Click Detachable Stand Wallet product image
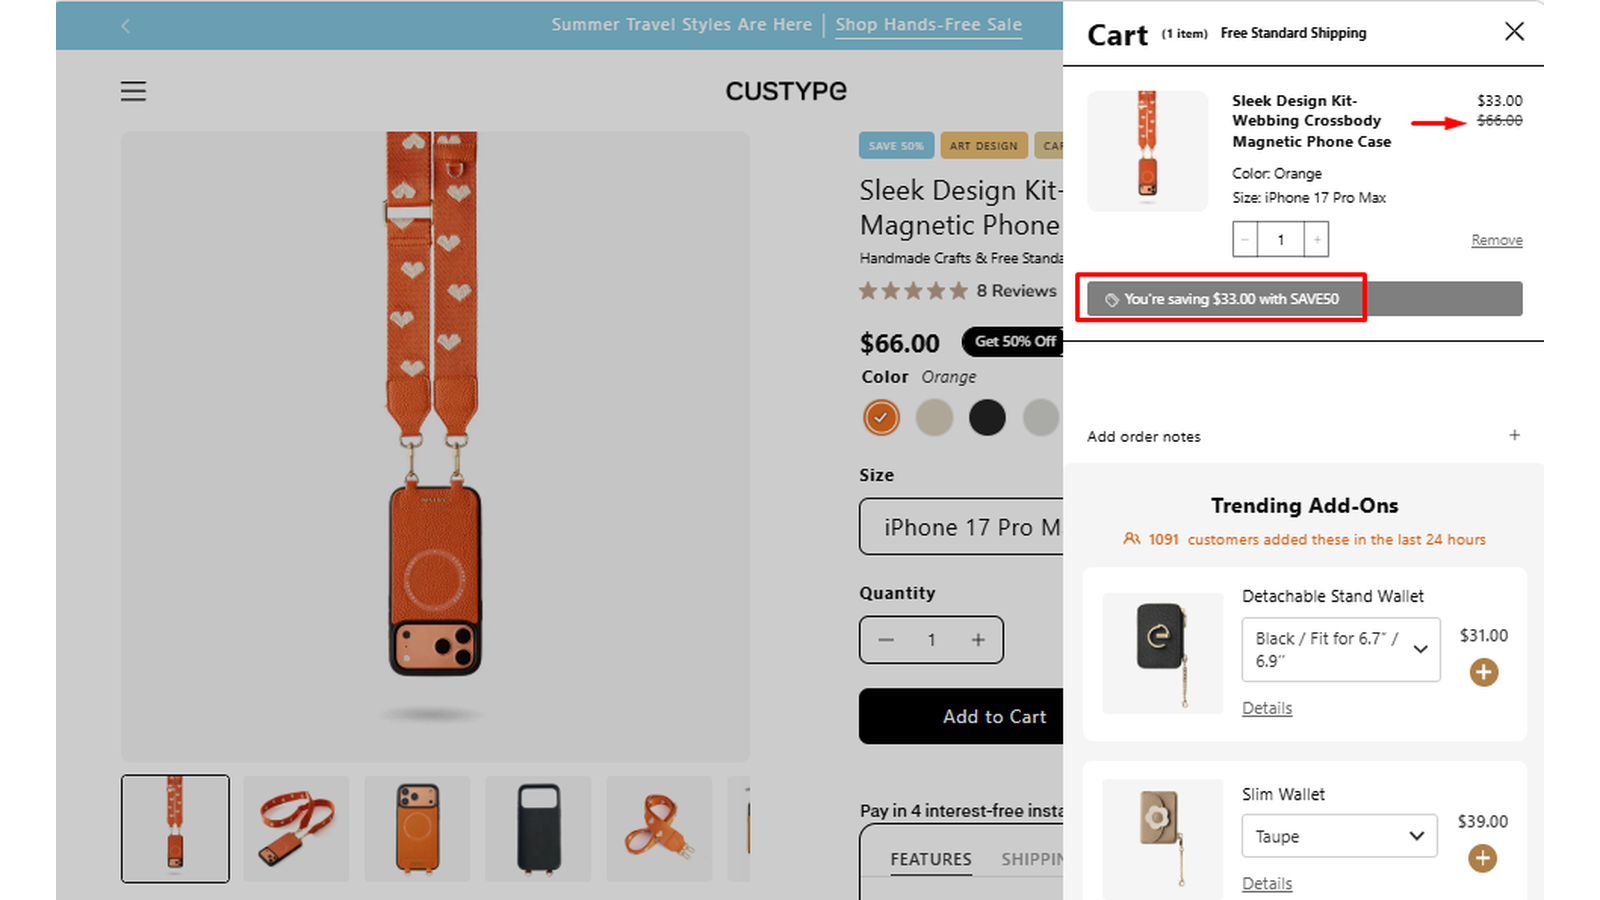This screenshot has width=1600, height=900. click(1162, 653)
